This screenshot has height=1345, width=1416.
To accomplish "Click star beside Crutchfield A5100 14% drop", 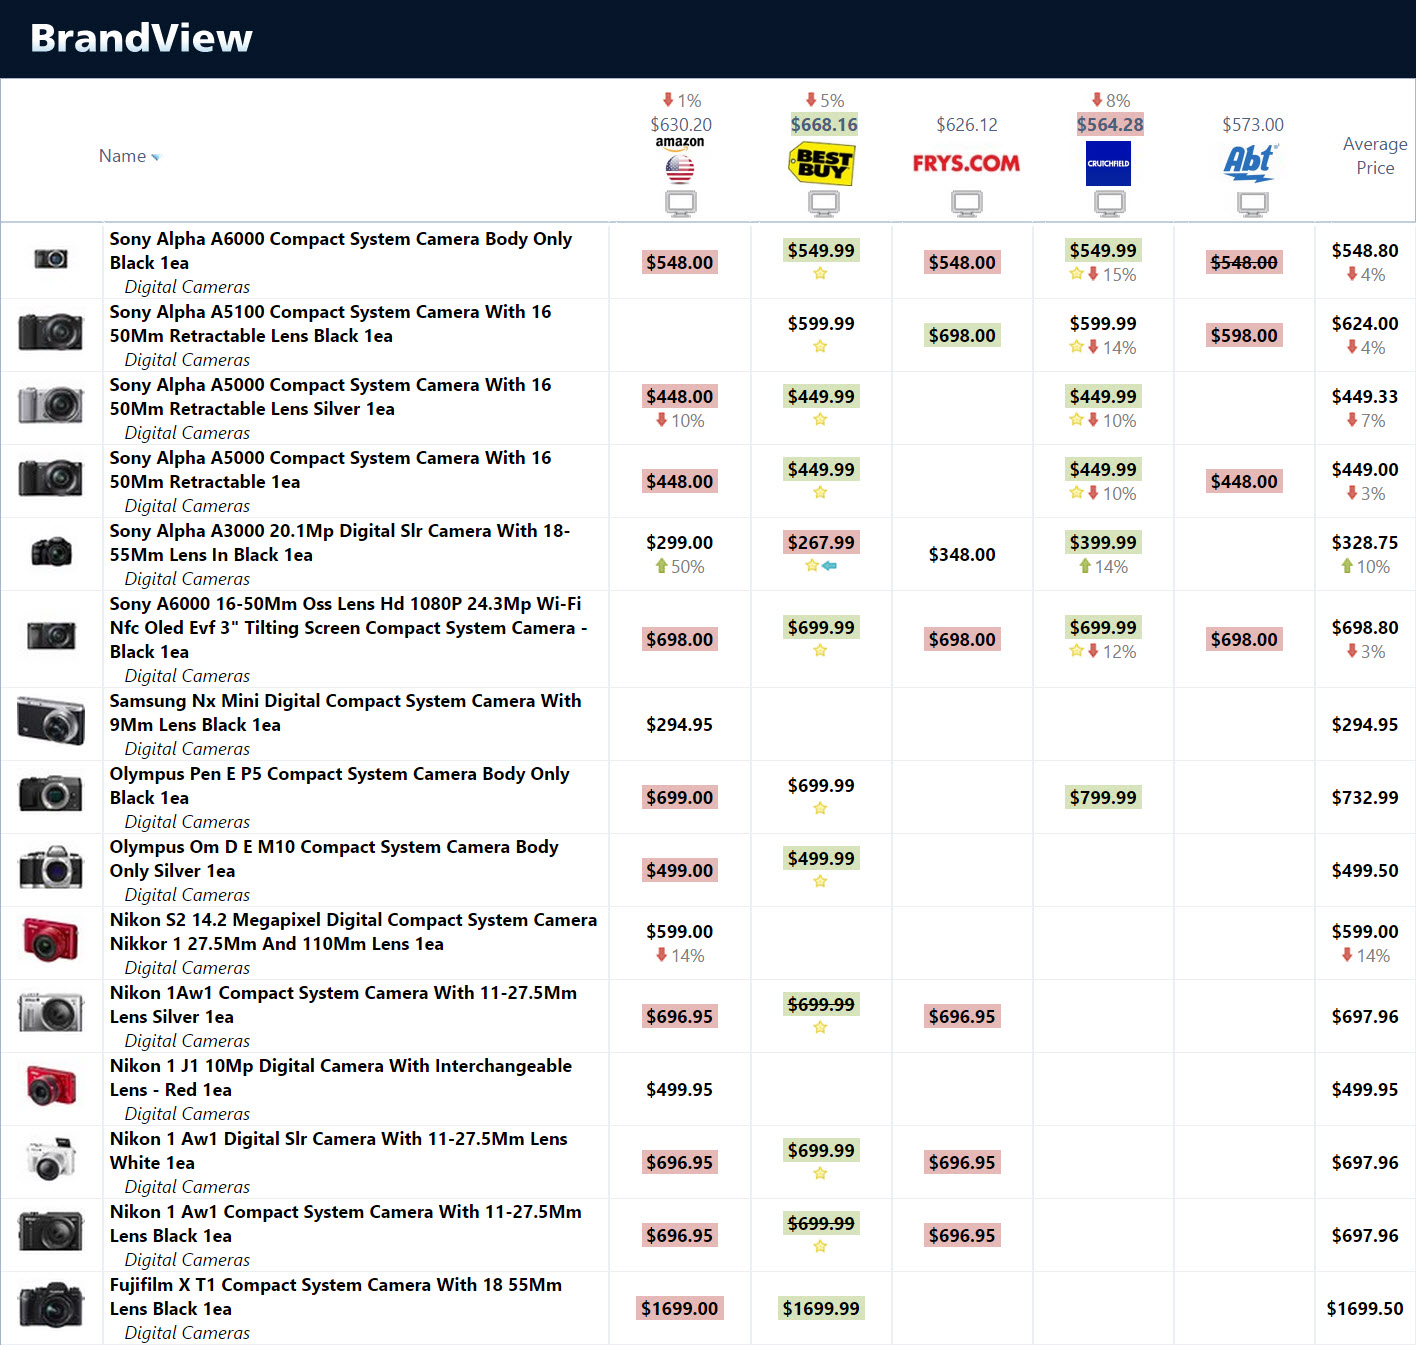I will [x=1076, y=346].
